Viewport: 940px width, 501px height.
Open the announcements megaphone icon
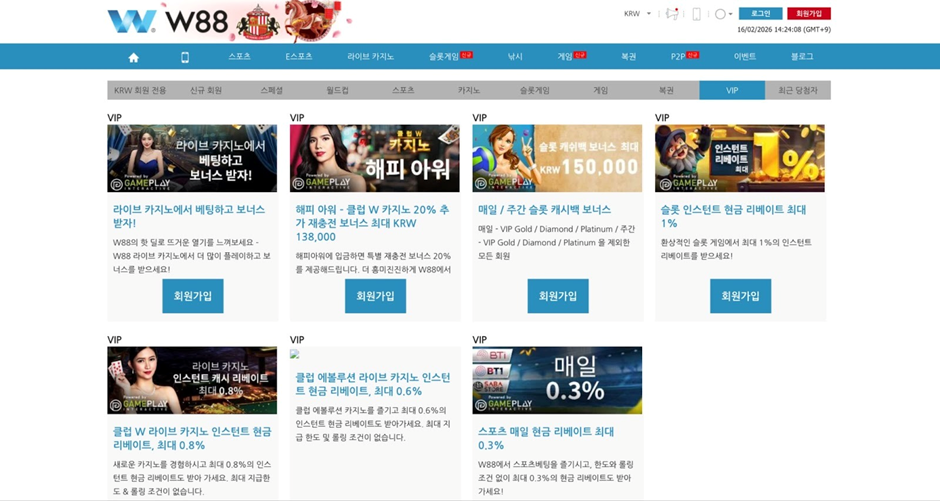point(672,14)
